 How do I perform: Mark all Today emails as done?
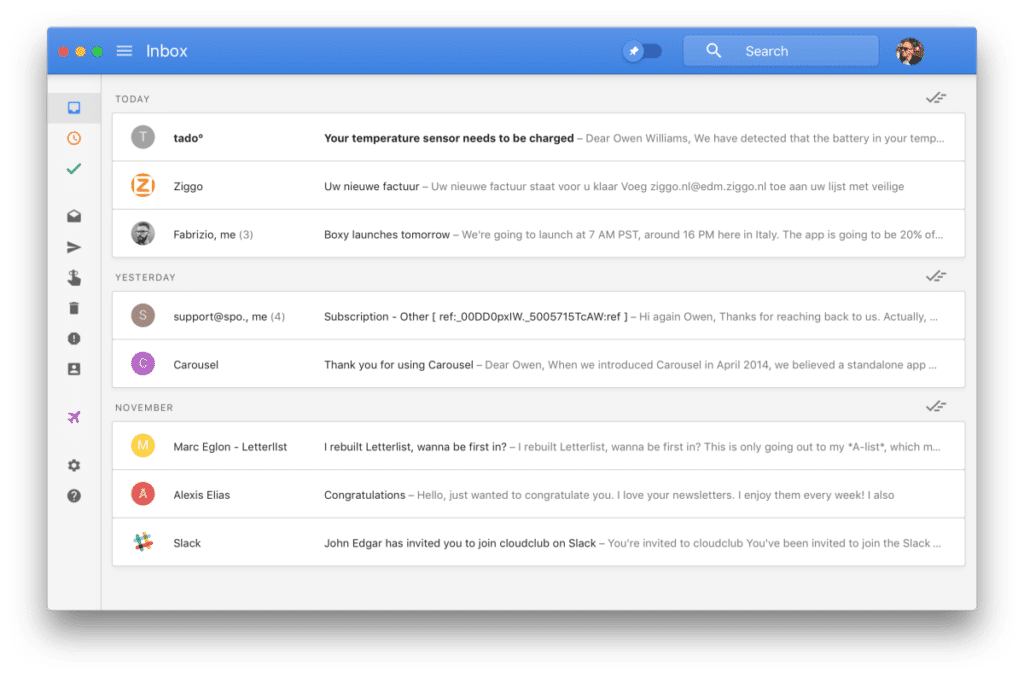click(x=935, y=98)
